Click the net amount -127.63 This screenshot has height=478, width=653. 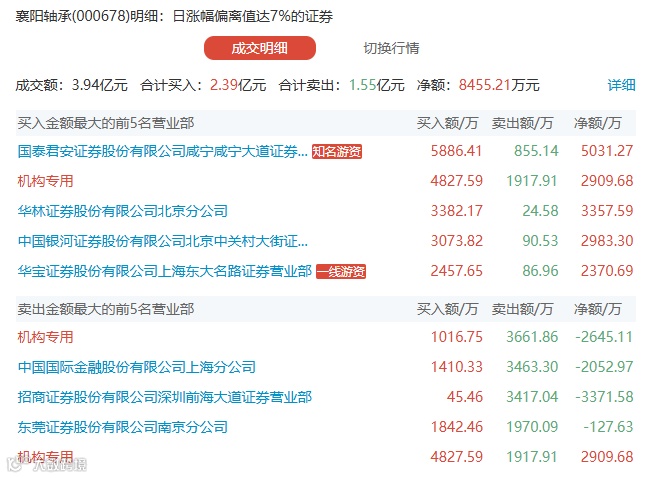click(608, 426)
